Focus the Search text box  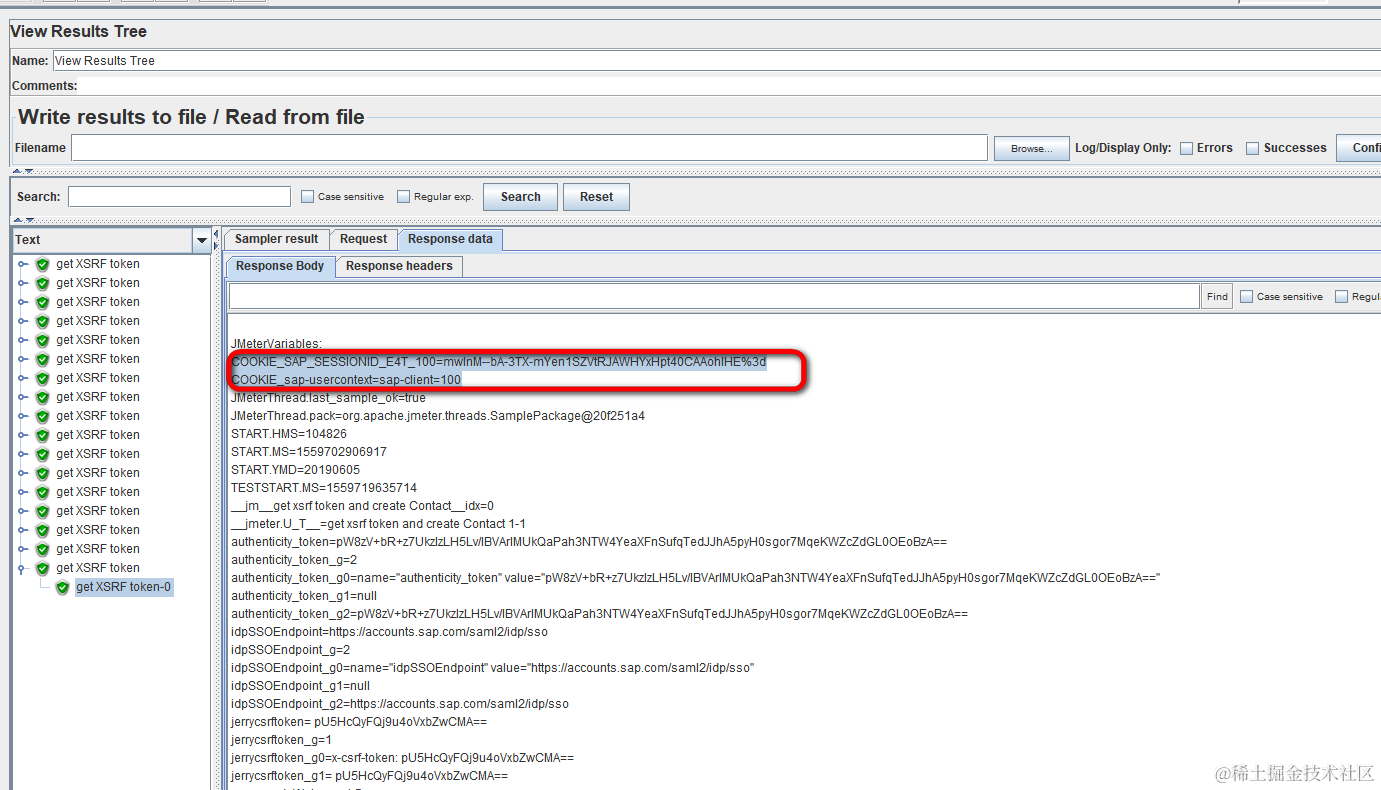179,197
